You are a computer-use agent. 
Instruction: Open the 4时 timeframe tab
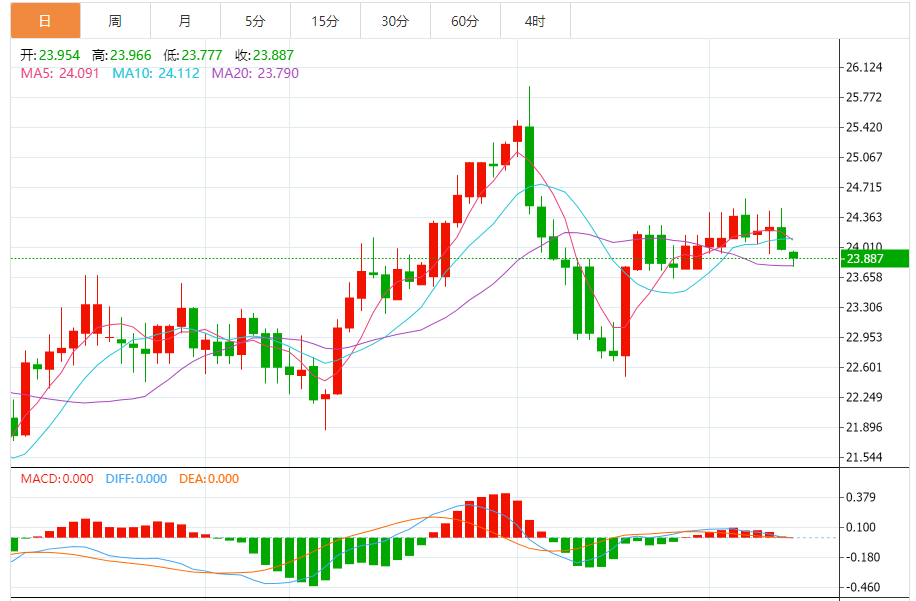(x=536, y=21)
